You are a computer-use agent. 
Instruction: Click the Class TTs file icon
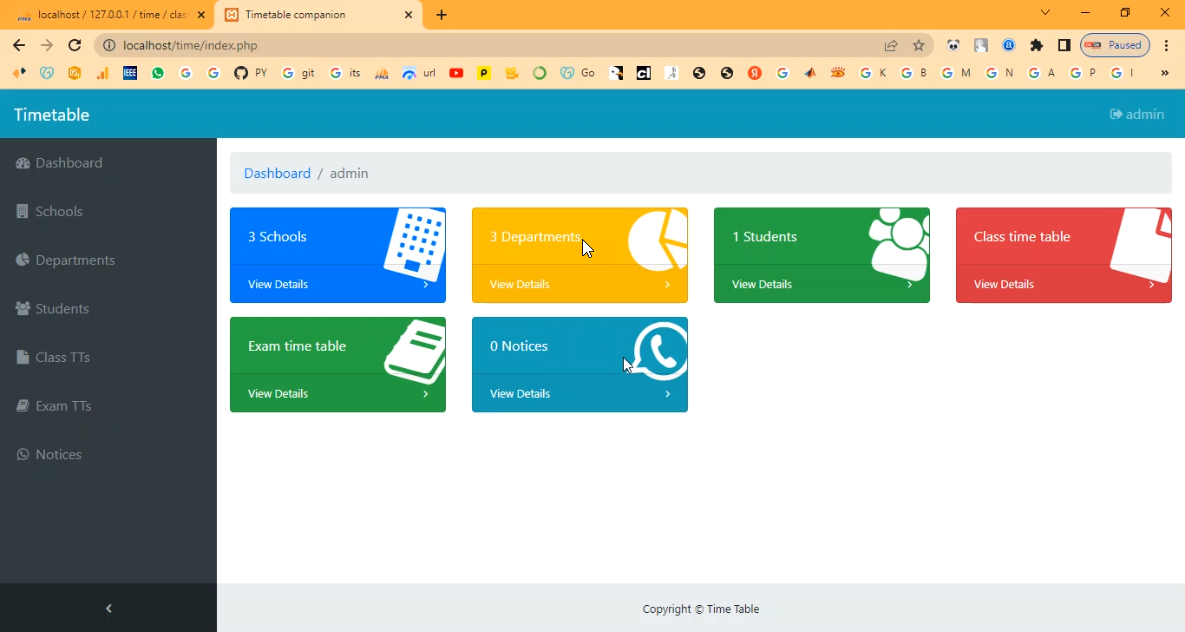pyautogui.click(x=23, y=357)
